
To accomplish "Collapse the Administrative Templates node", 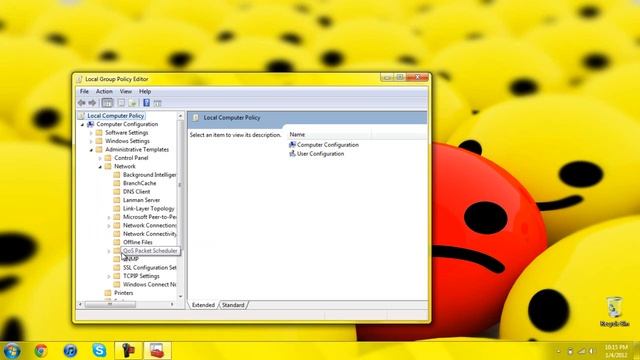I will click(x=91, y=150).
